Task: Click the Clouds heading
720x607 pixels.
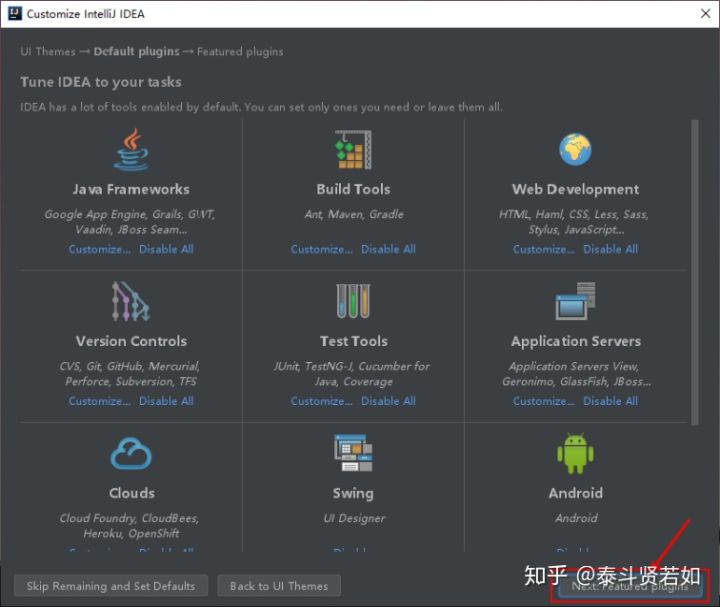Action: click(x=132, y=493)
